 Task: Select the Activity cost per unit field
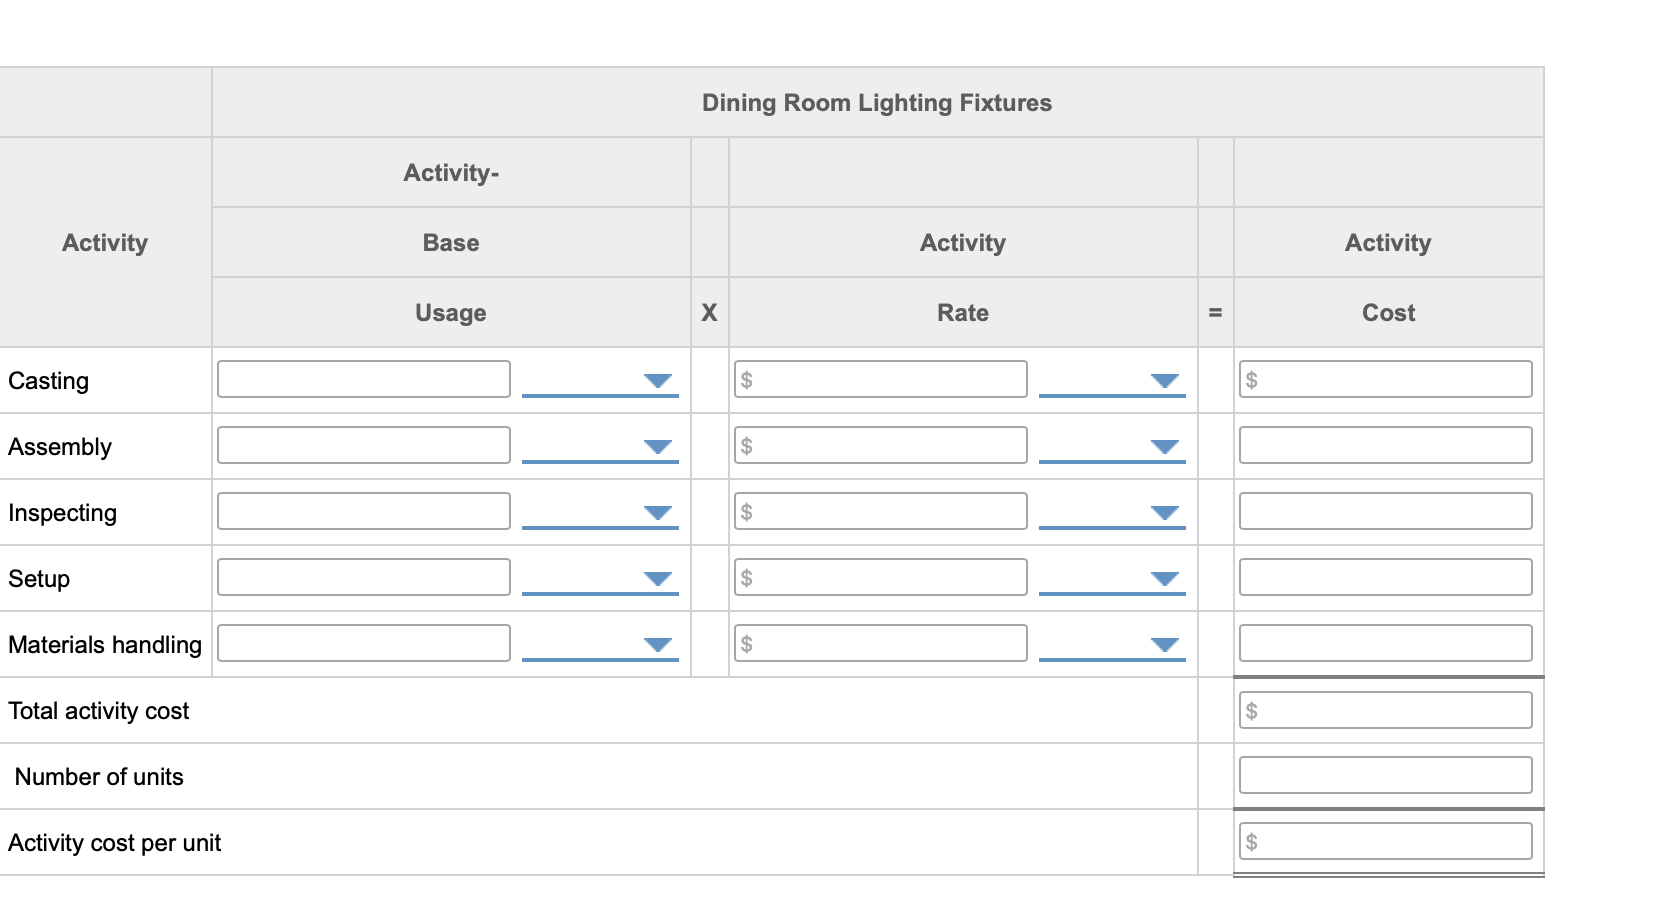pyautogui.click(x=1385, y=840)
